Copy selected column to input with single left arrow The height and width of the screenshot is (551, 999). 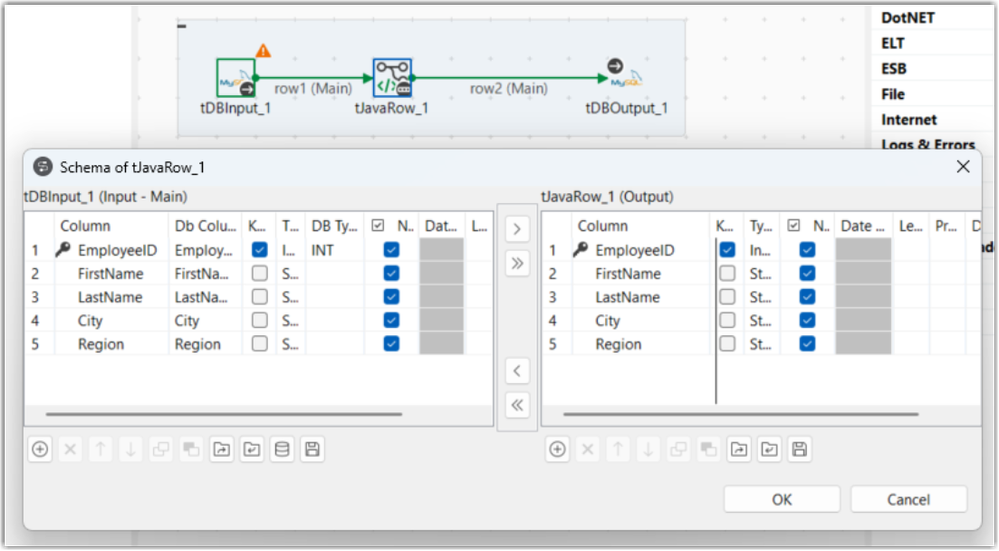pyautogui.click(x=517, y=371)
